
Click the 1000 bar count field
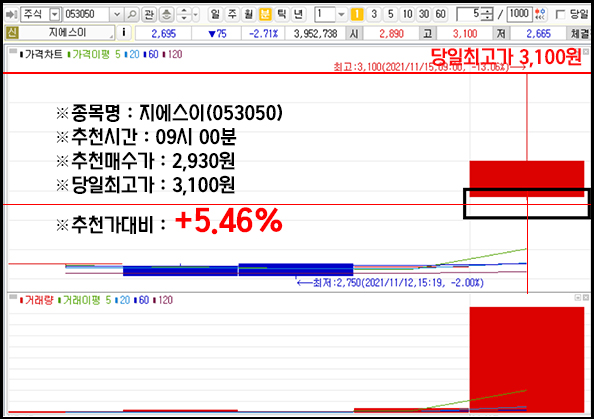[x=519, y=15]
